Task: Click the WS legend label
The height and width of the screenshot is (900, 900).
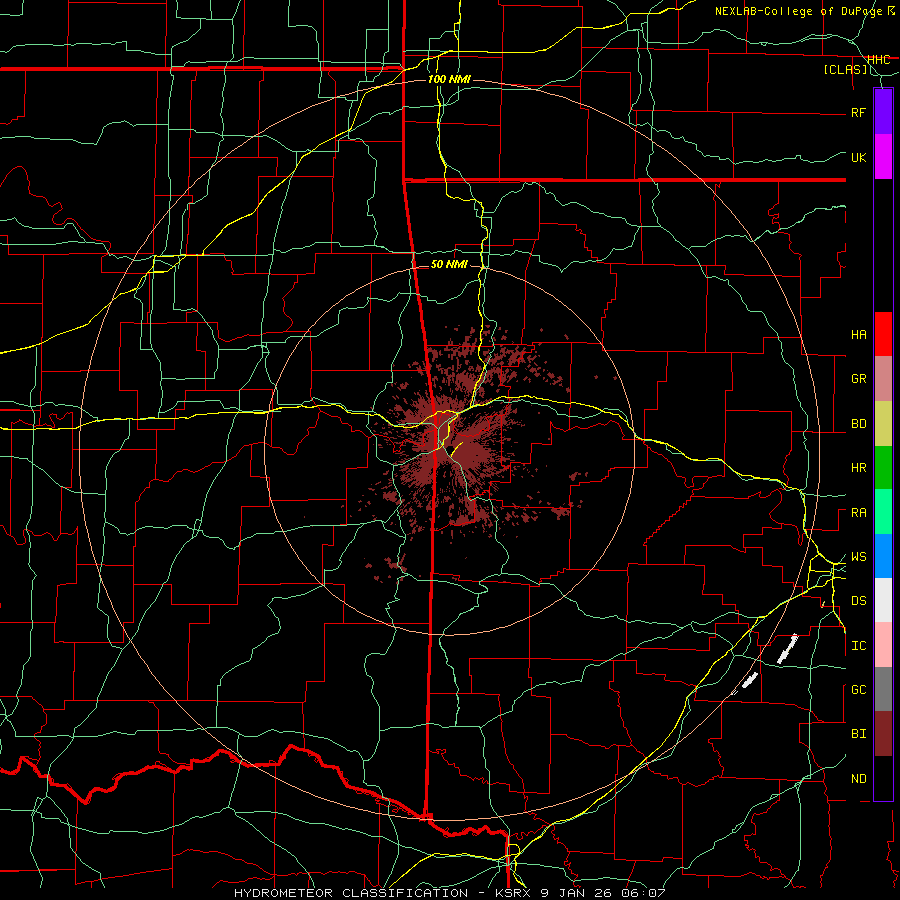Action: 859,557
